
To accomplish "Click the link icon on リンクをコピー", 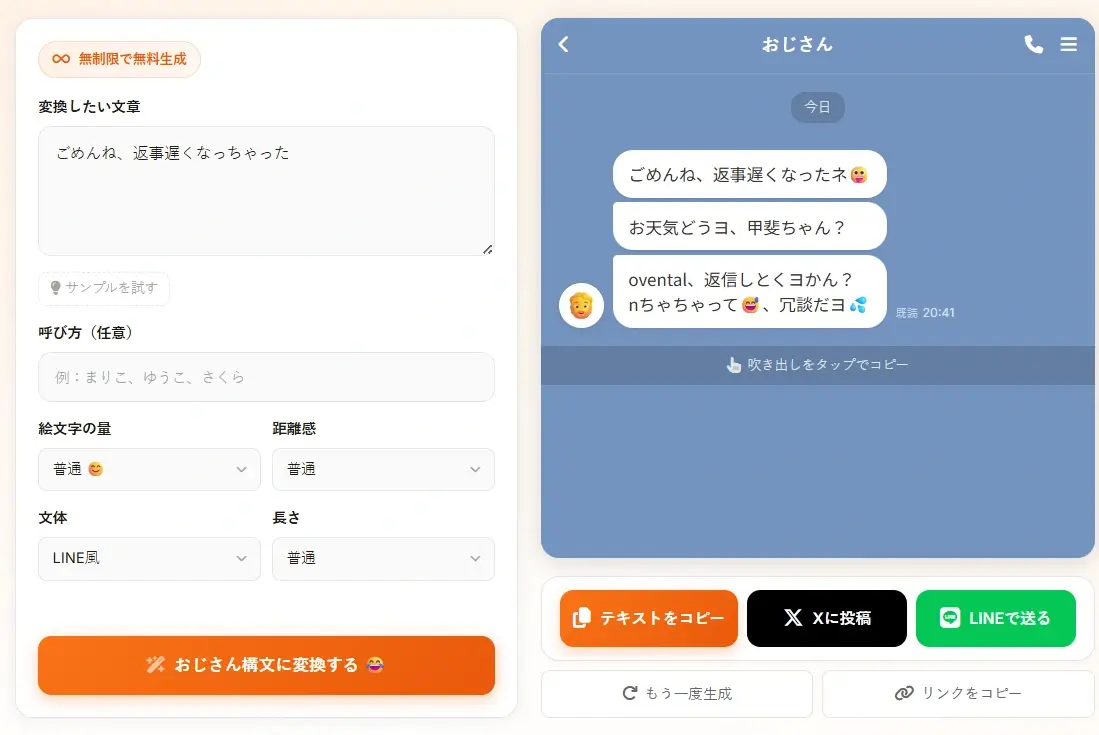I will click(907, 693).
